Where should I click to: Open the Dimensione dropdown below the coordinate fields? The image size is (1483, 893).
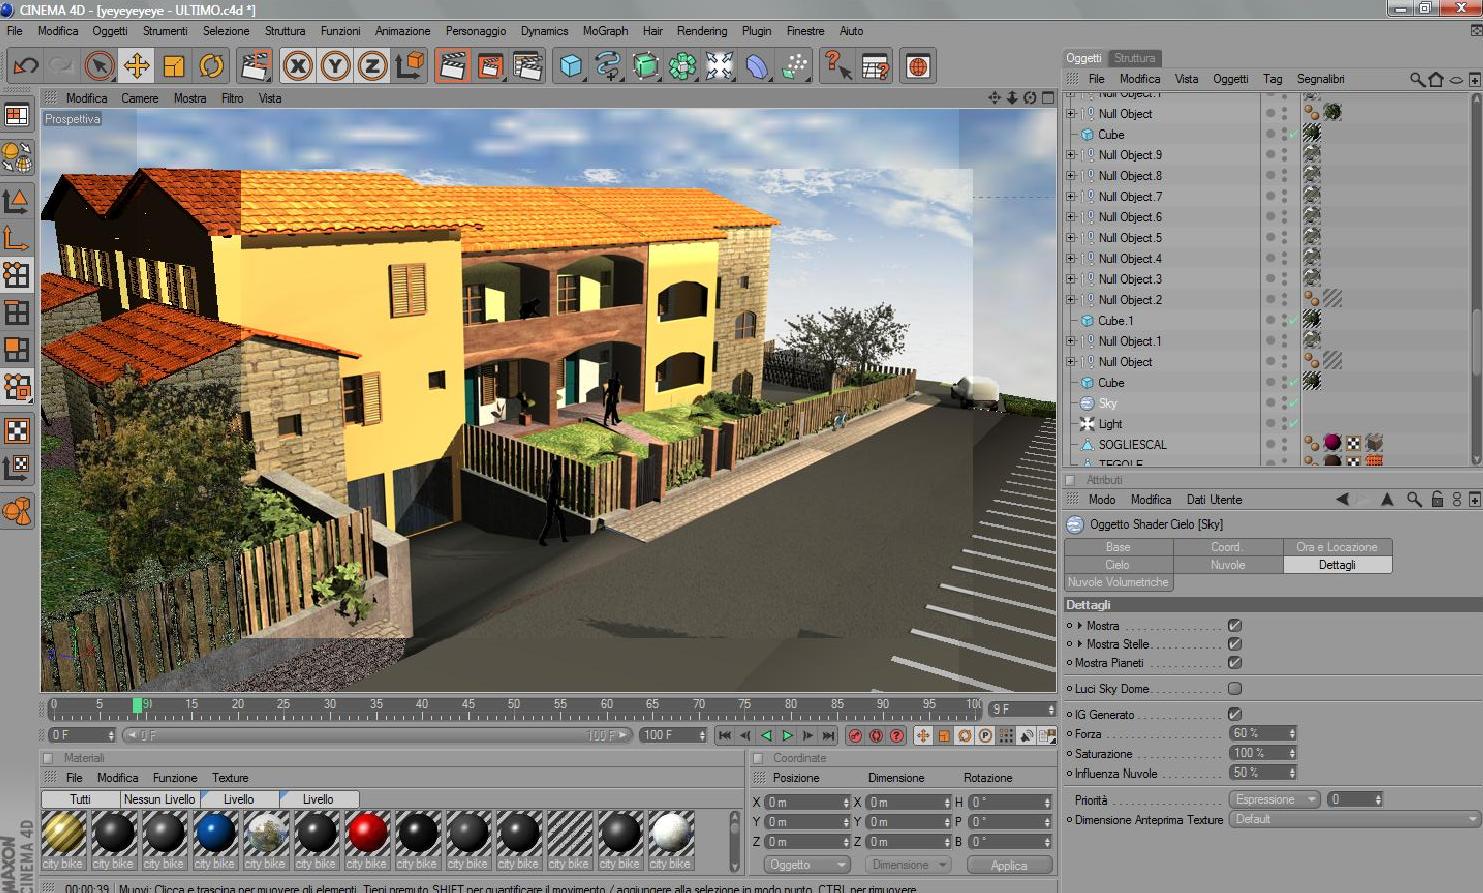pos(909,865)
